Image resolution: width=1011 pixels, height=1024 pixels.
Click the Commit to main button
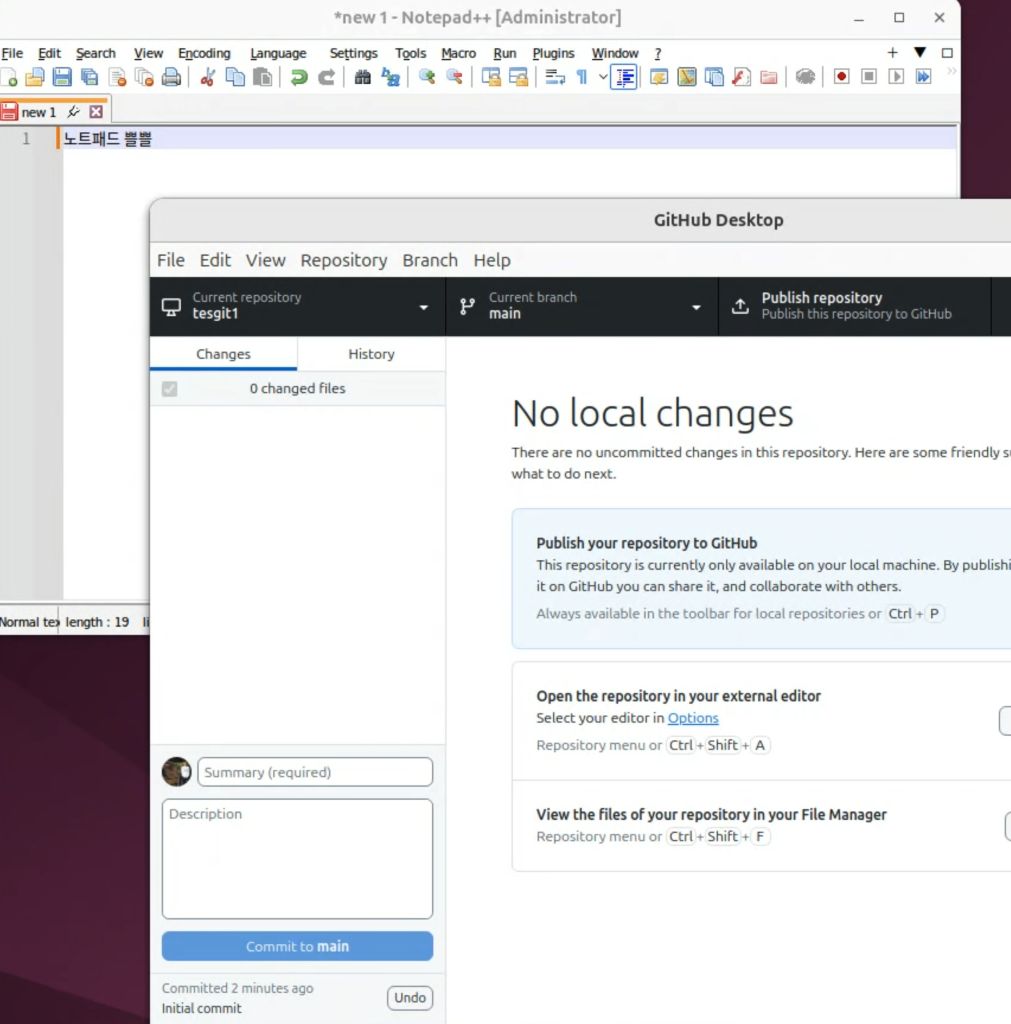[297, 946]
